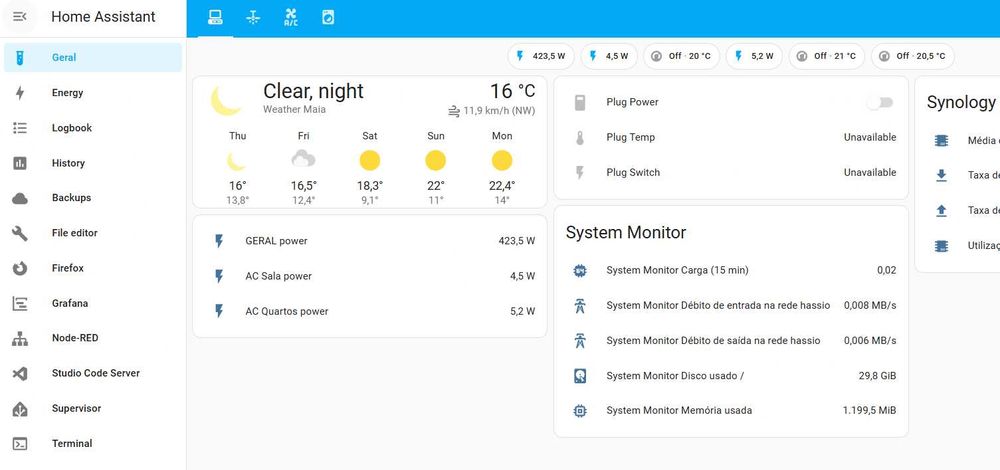
Task: Click the Grafana icon in the sidebar
Action: coord(20,303)
